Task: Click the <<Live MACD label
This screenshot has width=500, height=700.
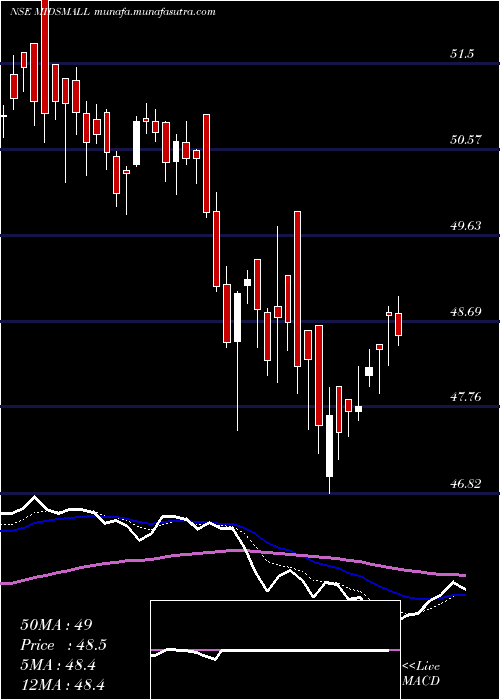Action: 421,674
